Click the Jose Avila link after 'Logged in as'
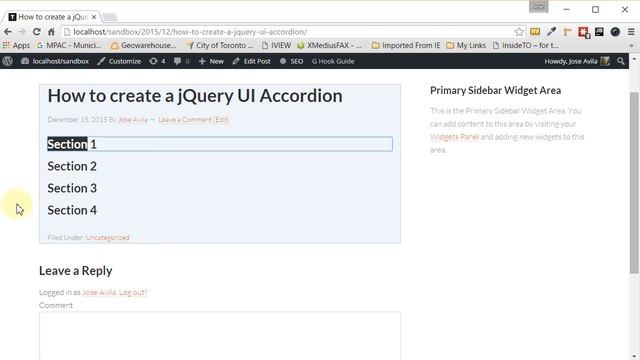 [100, 292]
